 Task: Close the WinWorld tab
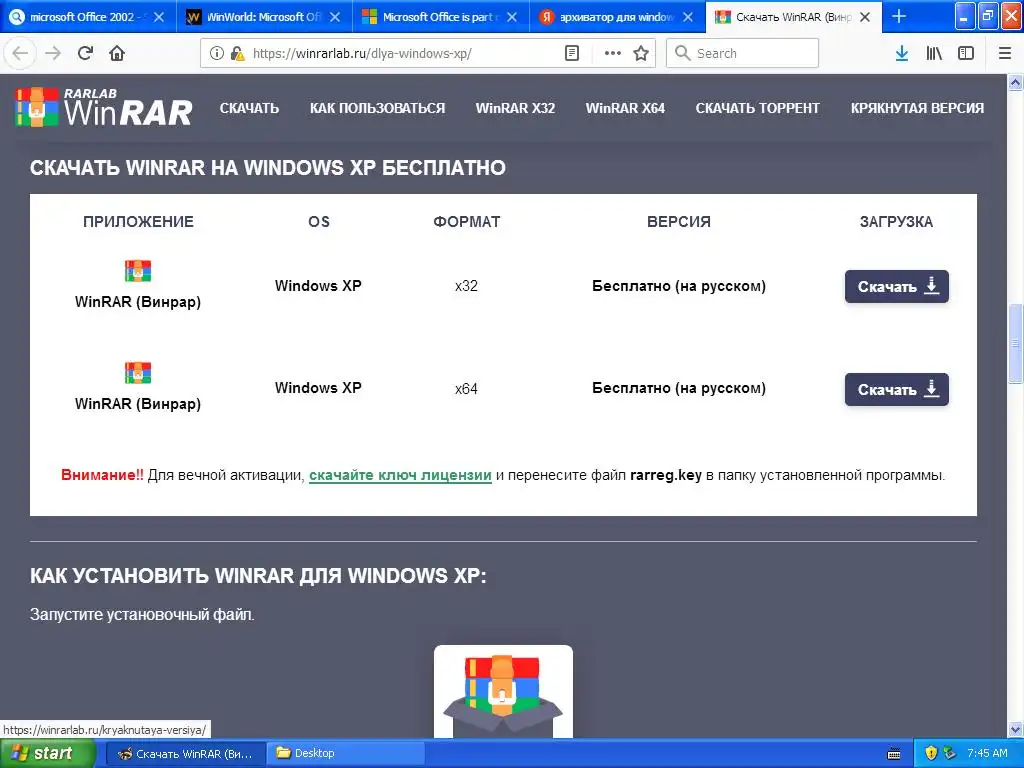(335, 17)
